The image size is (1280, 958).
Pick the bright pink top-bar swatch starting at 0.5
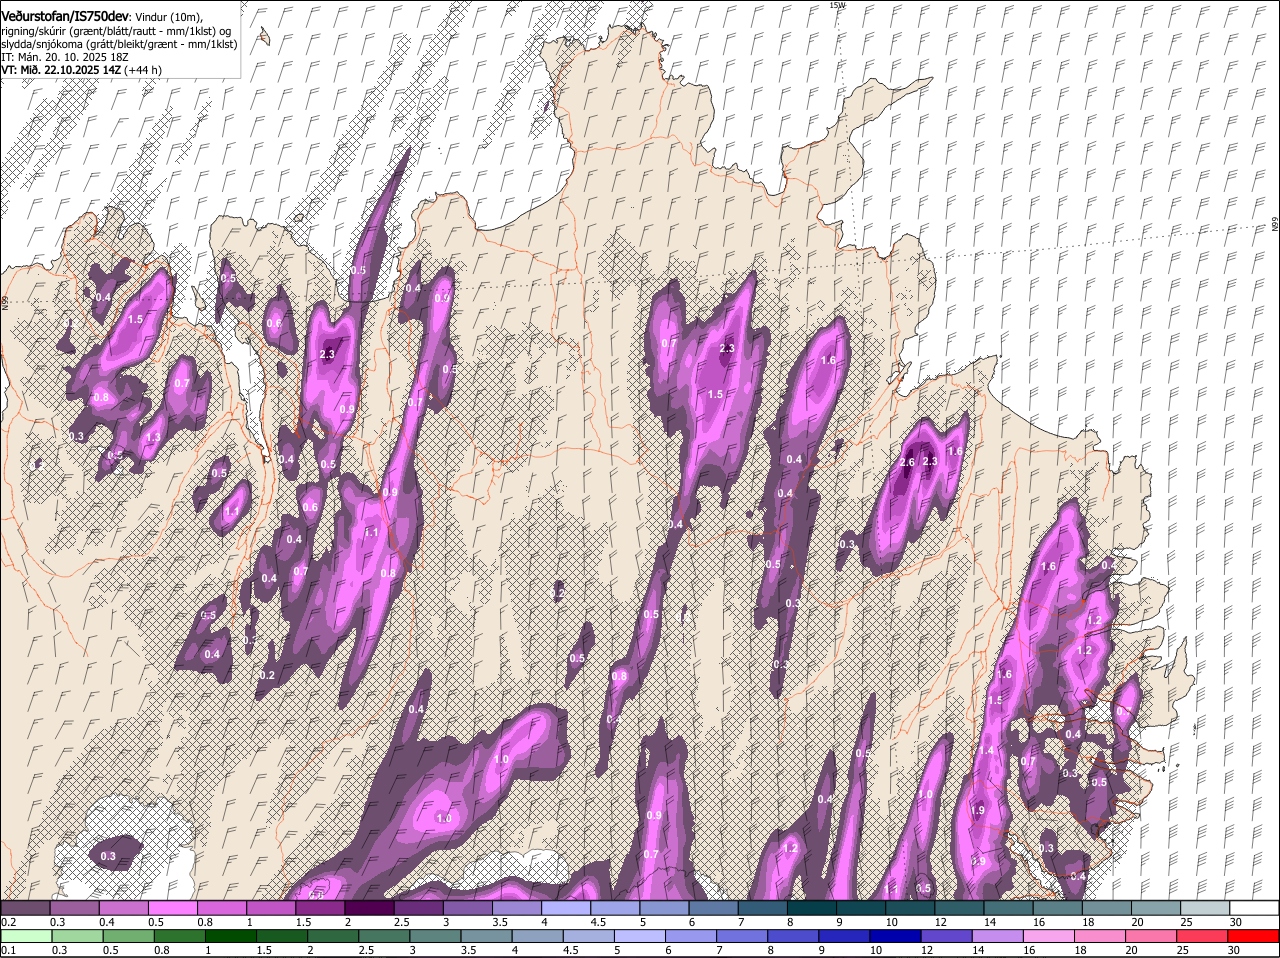pos(172,908)
